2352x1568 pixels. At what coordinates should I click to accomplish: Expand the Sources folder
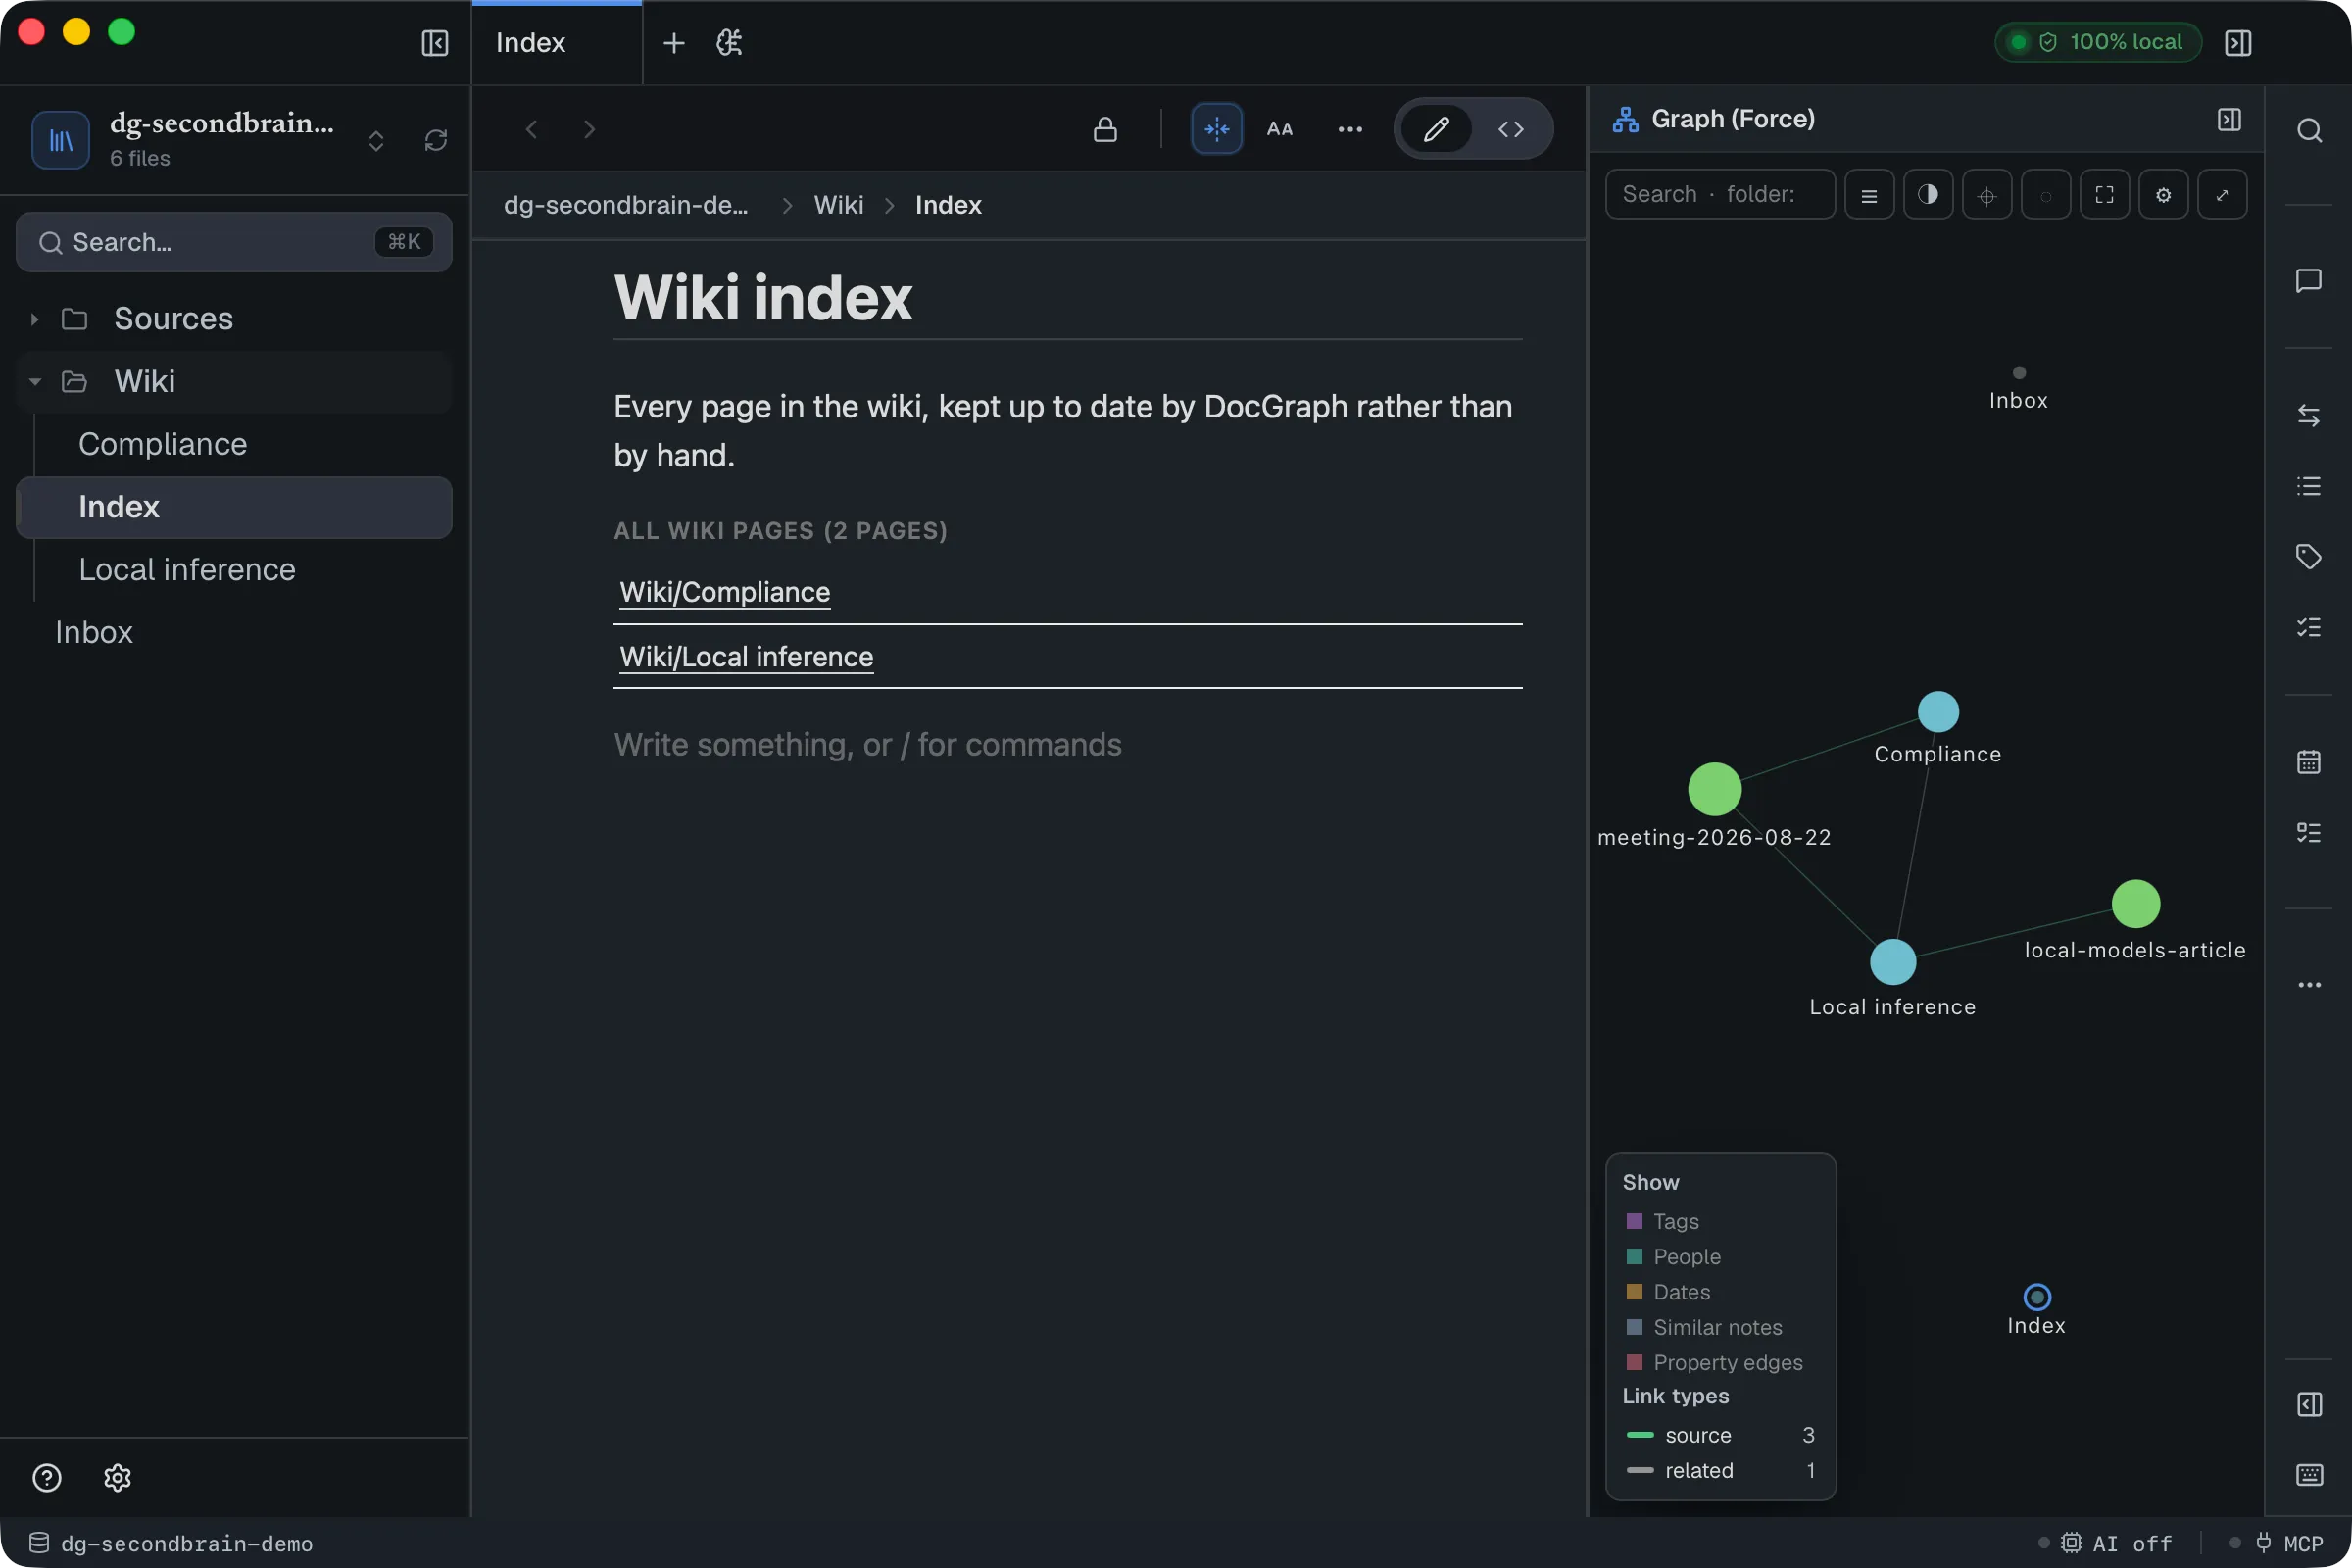[x=234, y=319]
